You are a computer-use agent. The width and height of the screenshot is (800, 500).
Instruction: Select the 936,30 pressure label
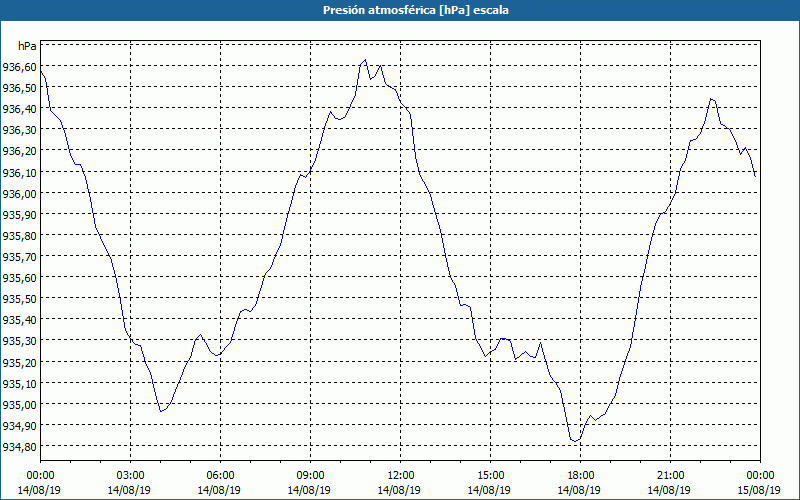pos(19,130)
